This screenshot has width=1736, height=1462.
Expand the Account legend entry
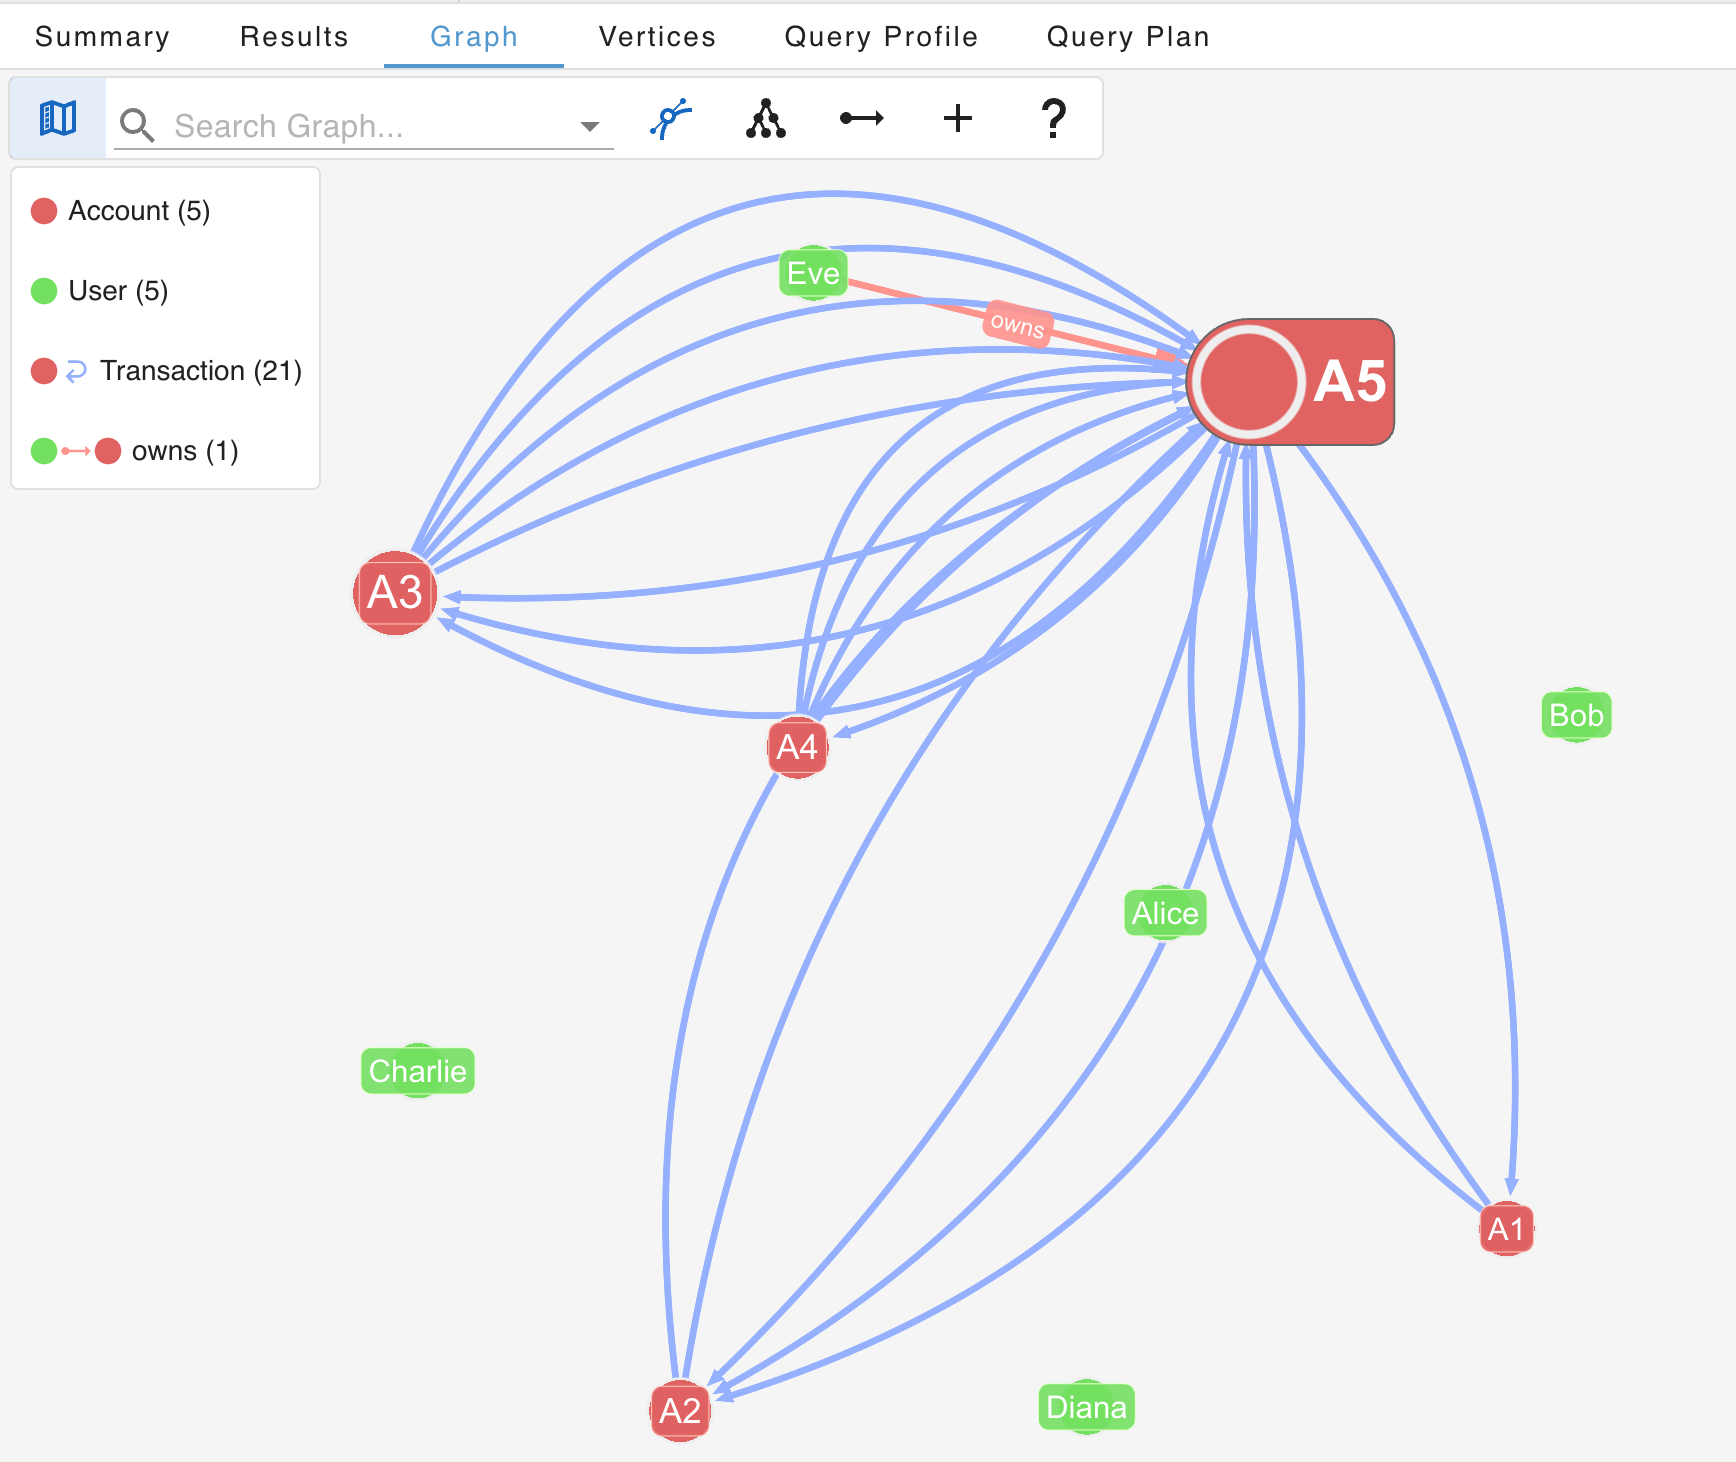tap(138, 210)
